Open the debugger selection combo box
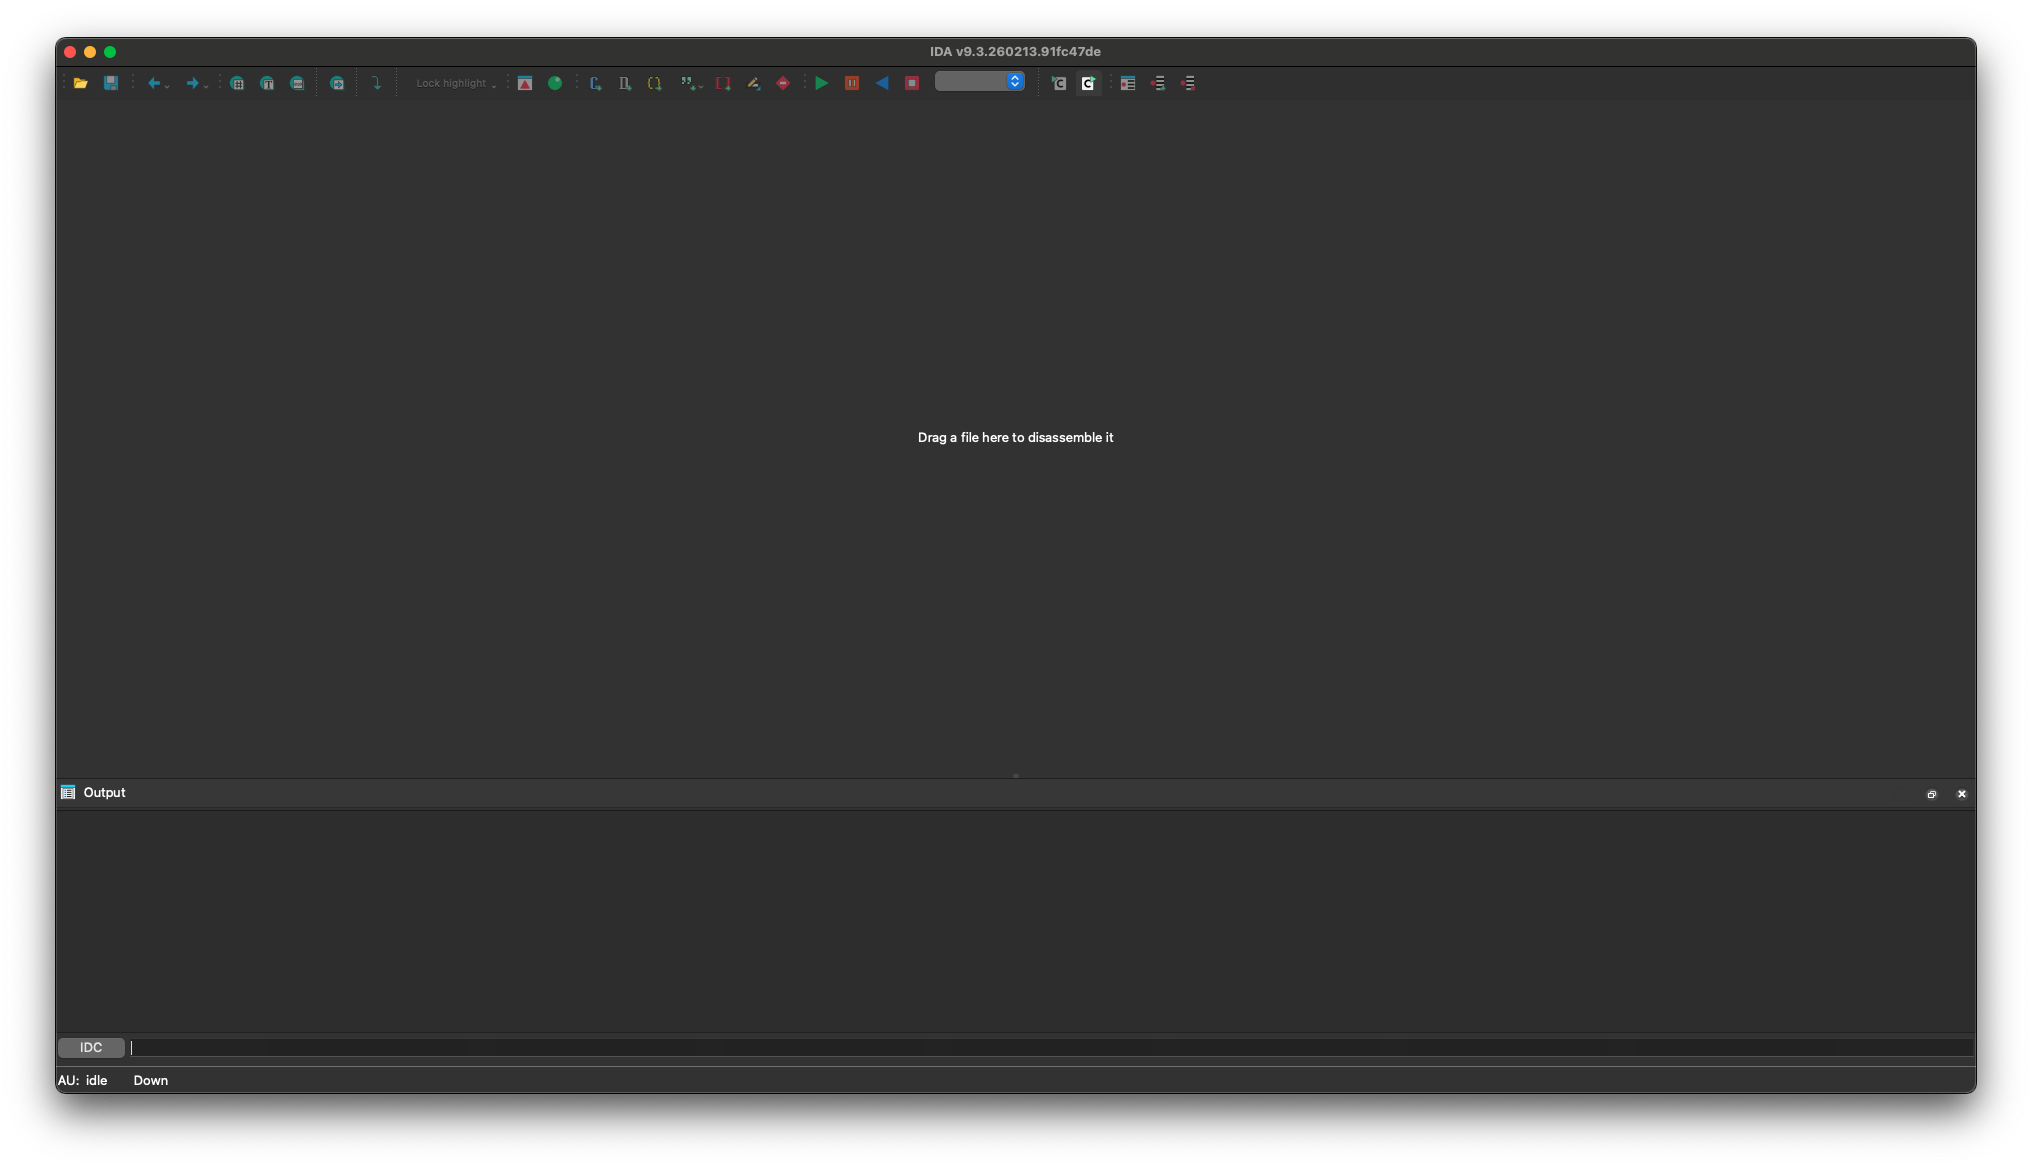The width and height of the screenshot is (2032, 1167). (979, 82)
